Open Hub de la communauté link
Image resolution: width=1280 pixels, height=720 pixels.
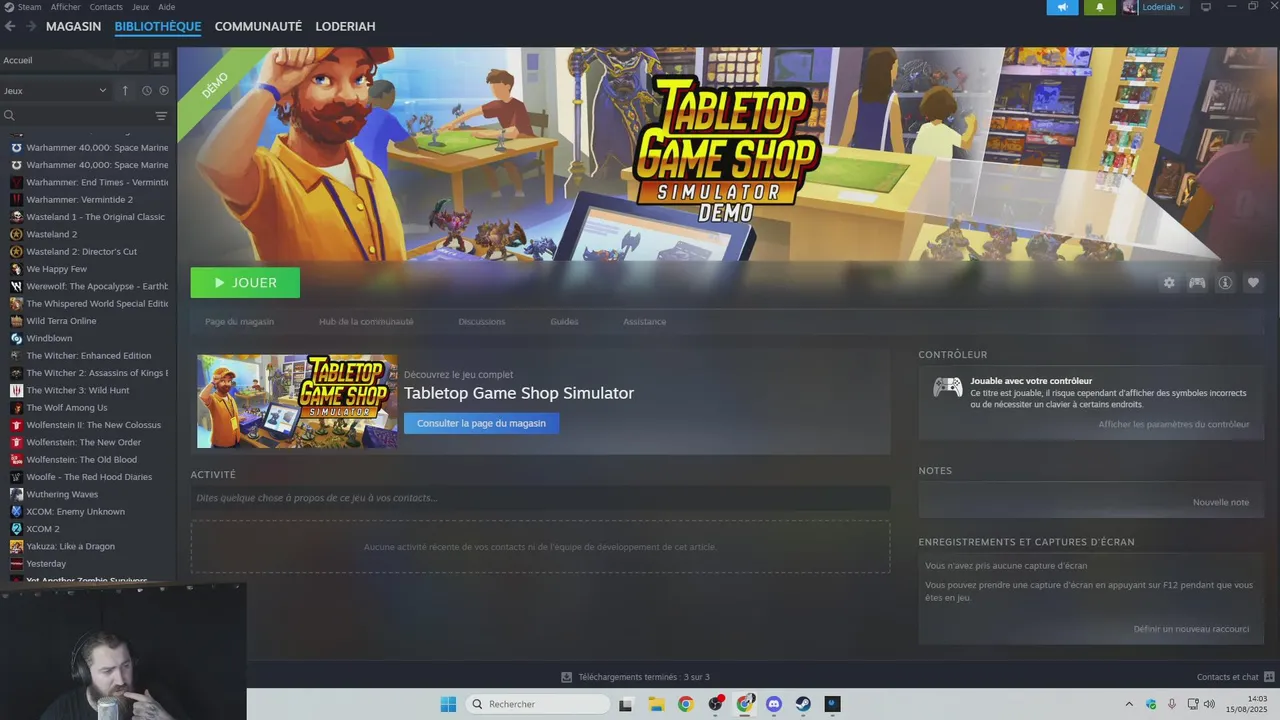coord(366,322)
